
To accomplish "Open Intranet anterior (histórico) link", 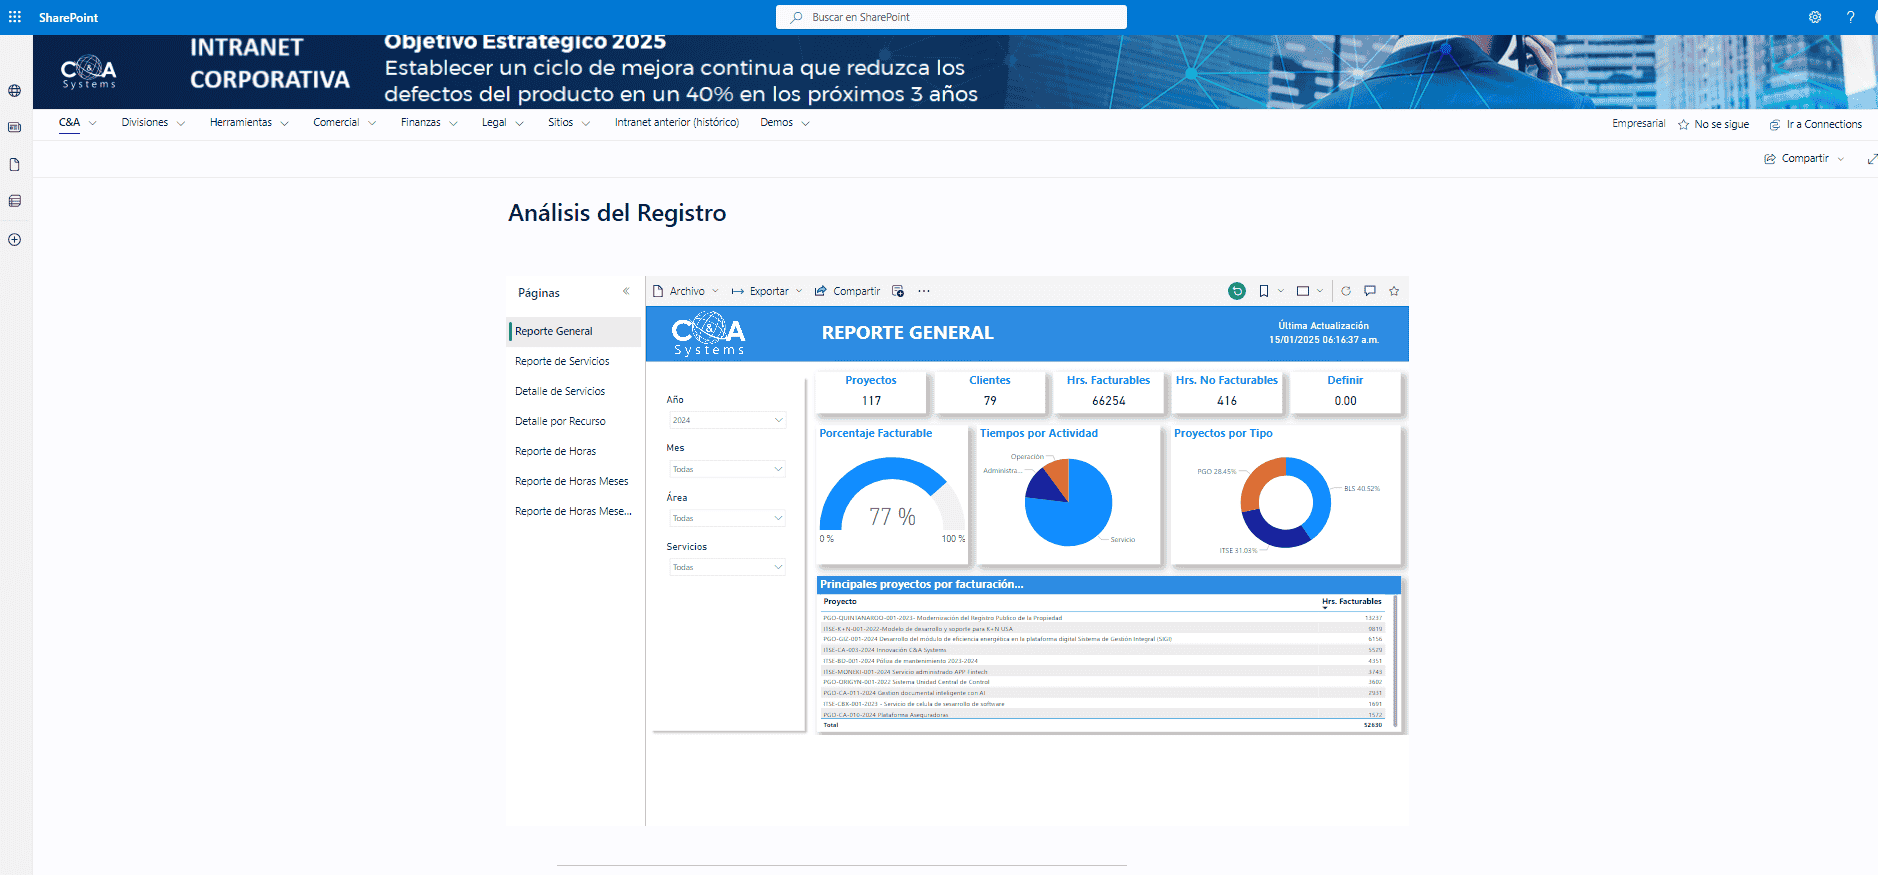I will 677,123.
